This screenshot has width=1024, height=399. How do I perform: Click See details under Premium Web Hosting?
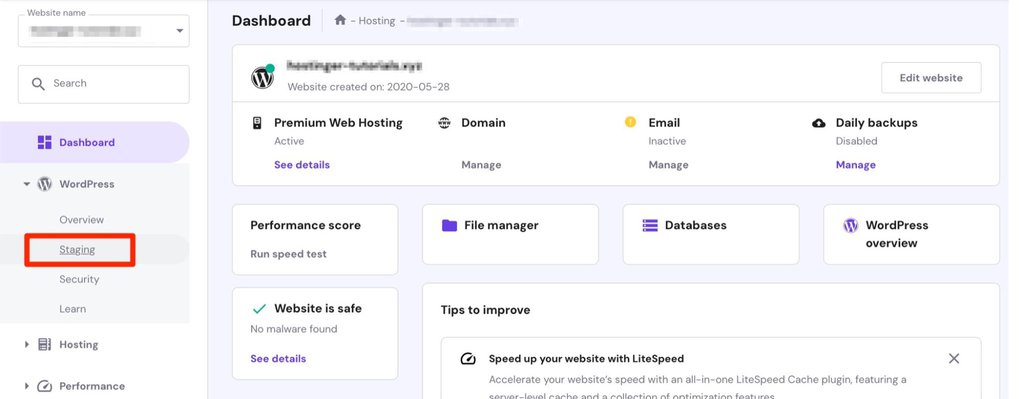click(x=302, y=165)
